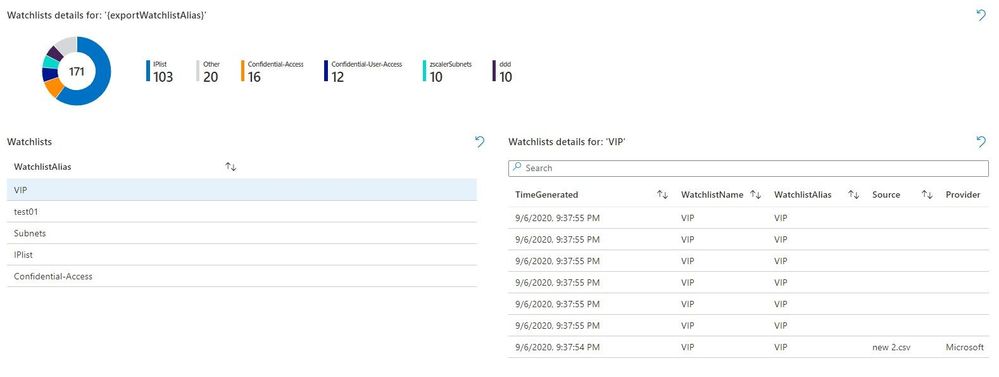Select the Subnets watchlist row
Viewport: 999px width, 377px height.
pyautogui.click(x=241, y=233)
